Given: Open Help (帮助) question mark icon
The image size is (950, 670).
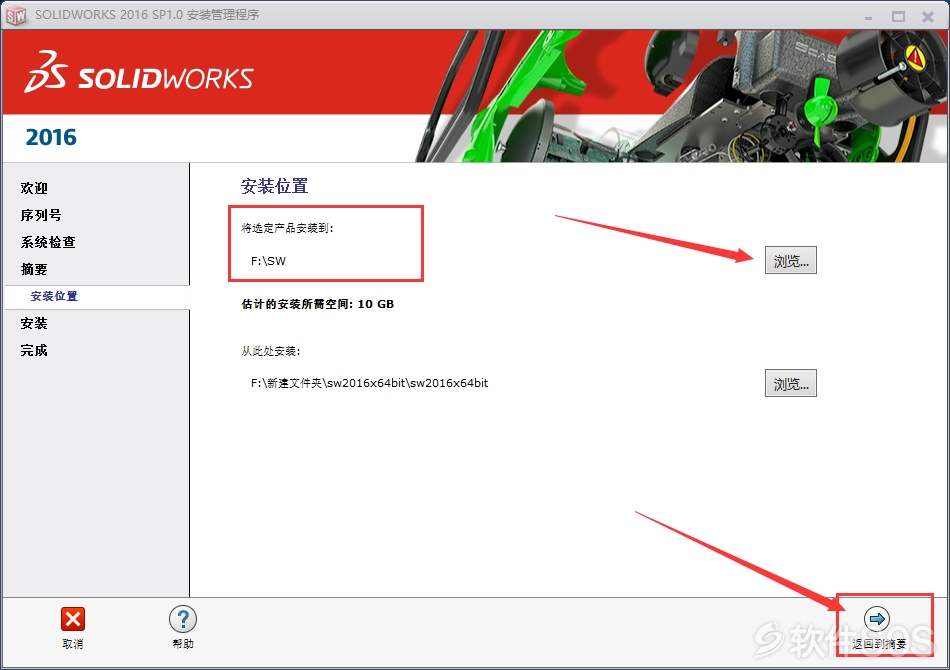Looking at the screenshot, I should point(183,619).
